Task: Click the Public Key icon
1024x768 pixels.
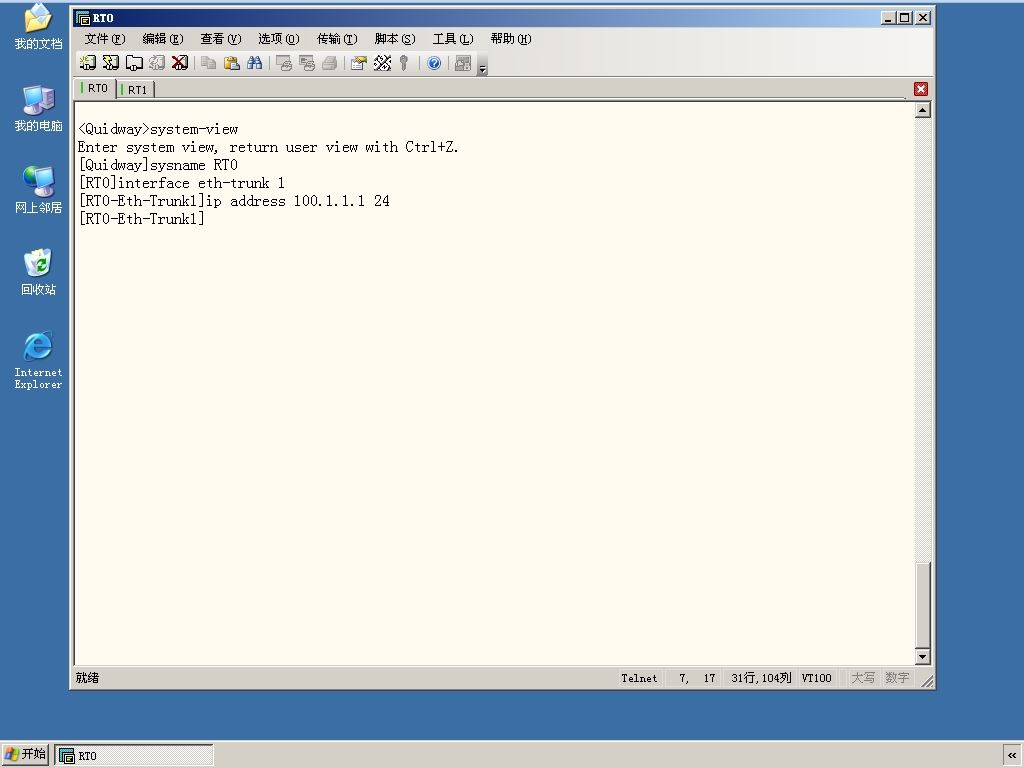Action: point(404,63)
